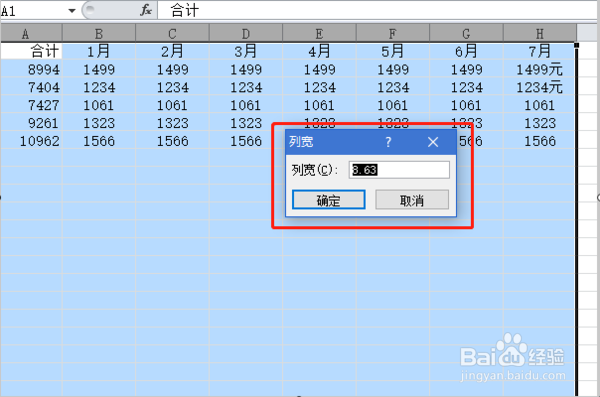Click the formula bar containing 合计
This screenshot has height=397, width=600.
(377, 10)
